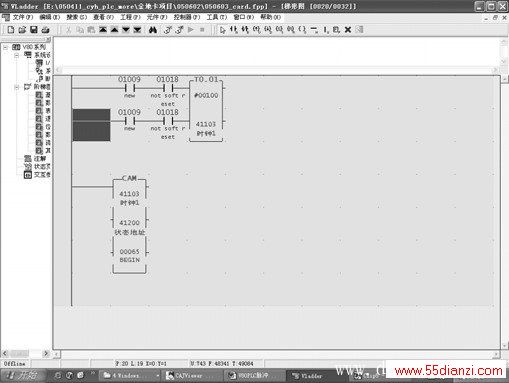Collapse the 系统 subtree node
Screen dimensions: 509x383
[x=16, y=55]
